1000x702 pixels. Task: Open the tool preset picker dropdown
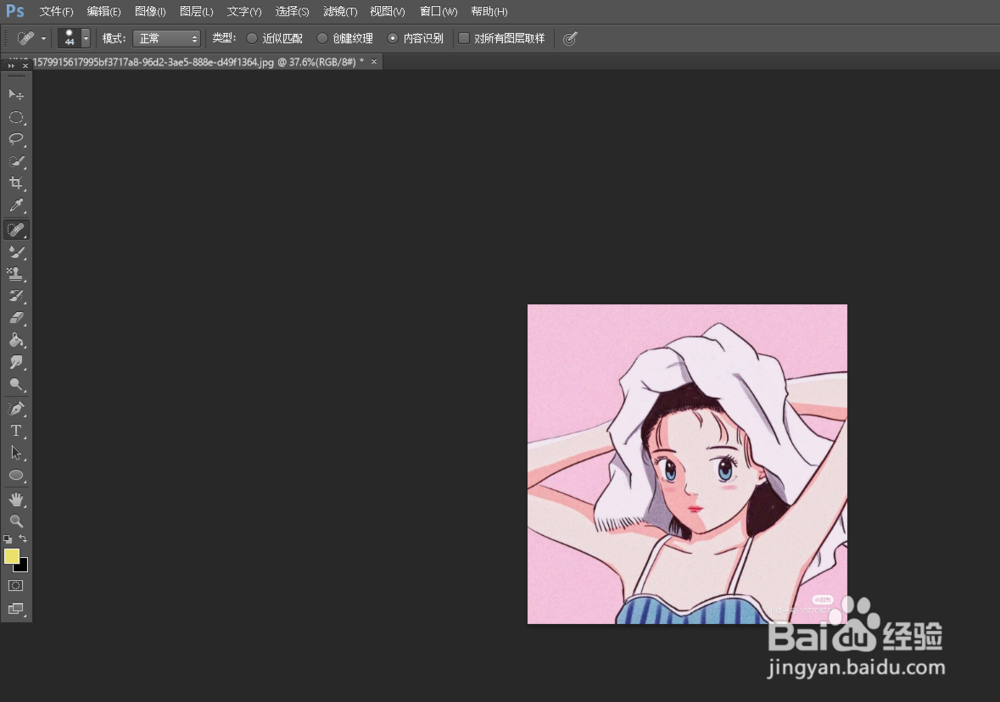coord(43,39)
